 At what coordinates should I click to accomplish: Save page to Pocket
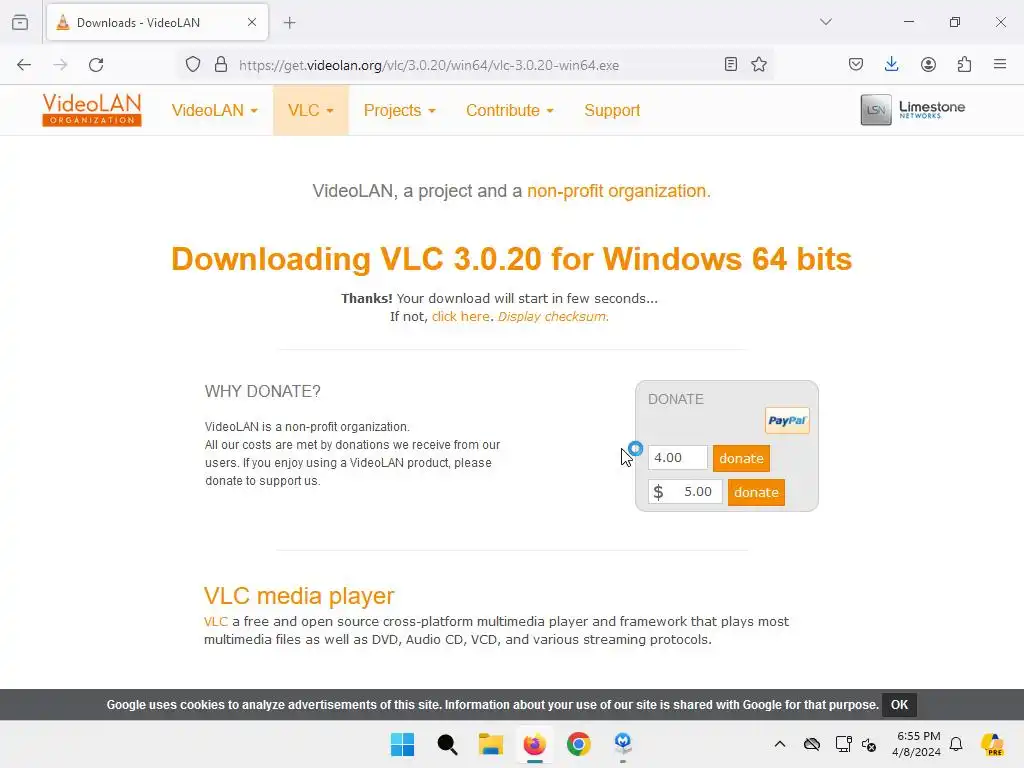tap(856, 65)
